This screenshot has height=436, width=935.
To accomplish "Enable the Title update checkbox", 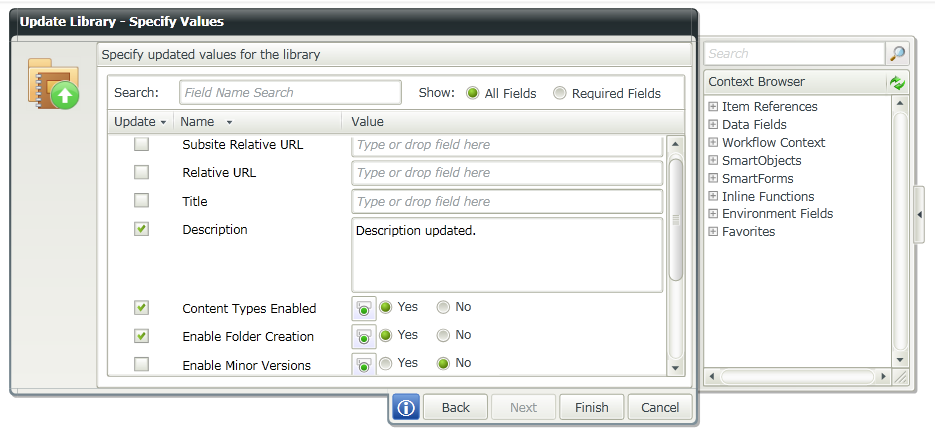I will coord(142,200).
